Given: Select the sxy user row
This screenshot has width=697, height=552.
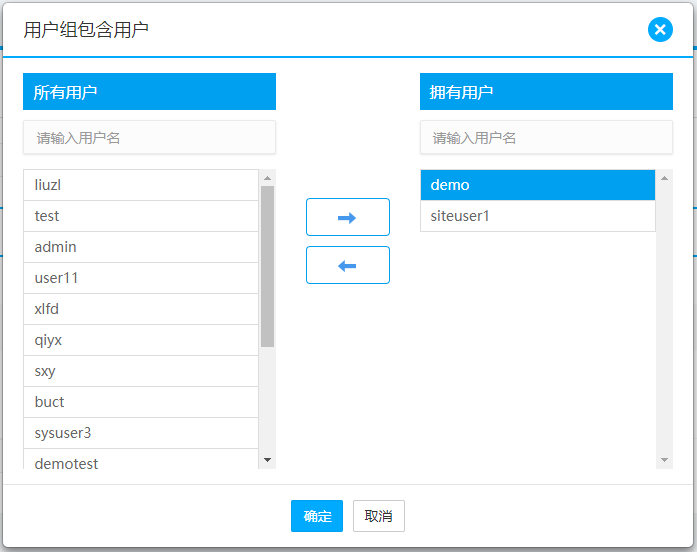Looking at the screenshot, I should pos(141,371).
